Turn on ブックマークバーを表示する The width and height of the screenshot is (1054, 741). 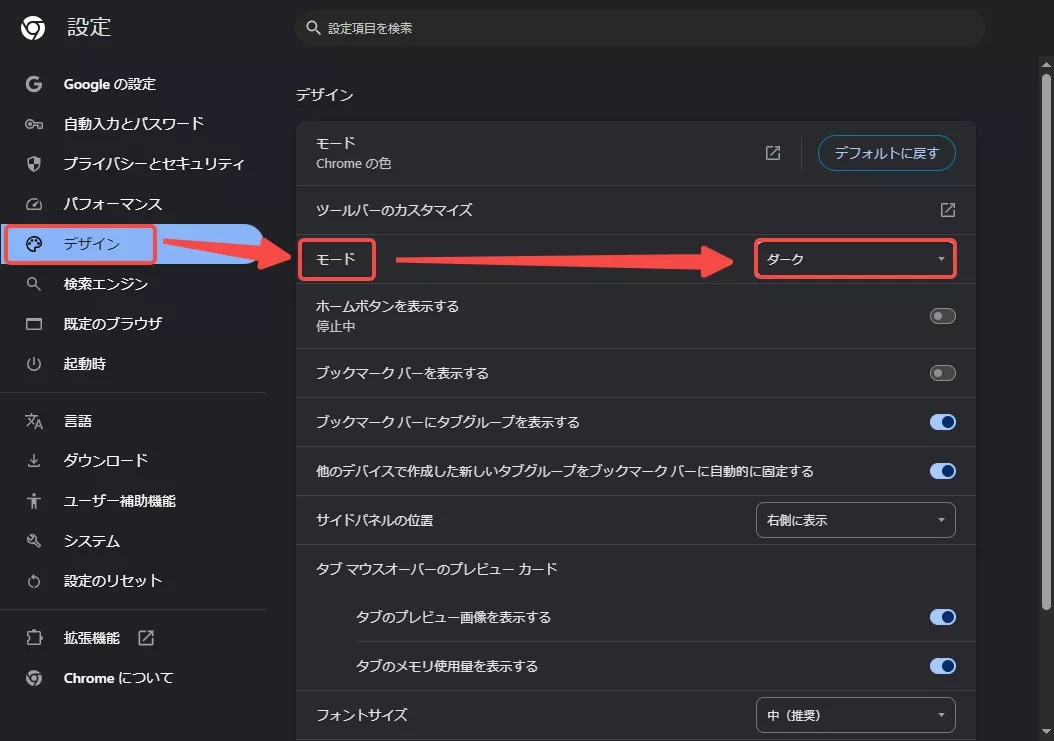coord(941,373)
